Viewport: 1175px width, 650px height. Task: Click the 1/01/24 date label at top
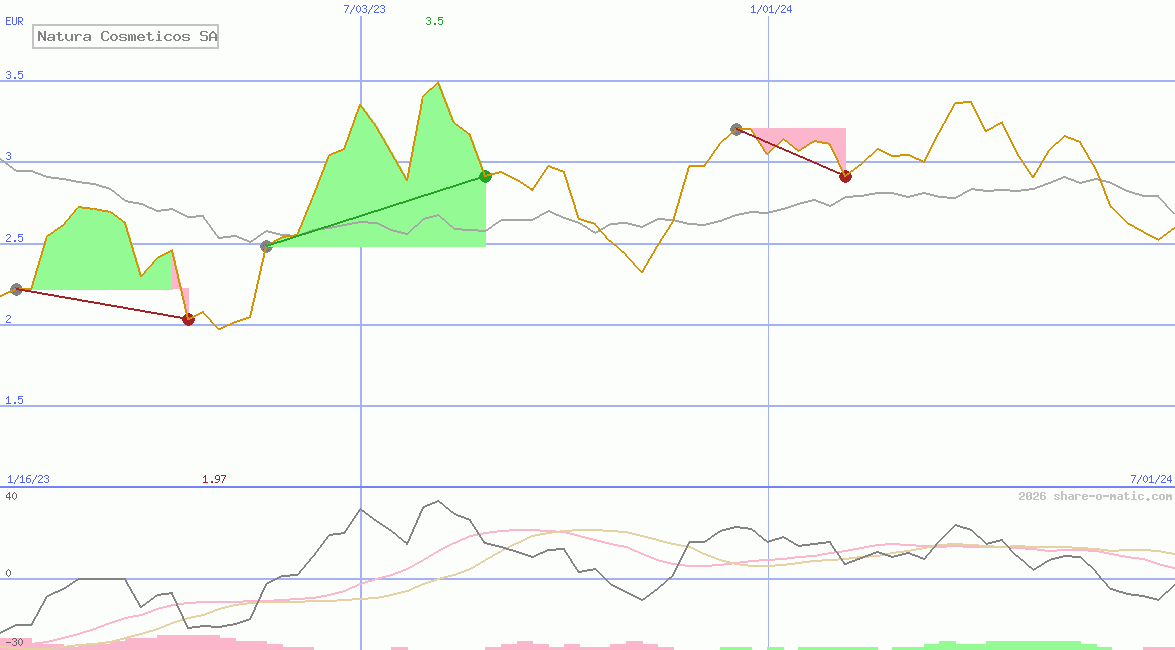tap(771, 9)
